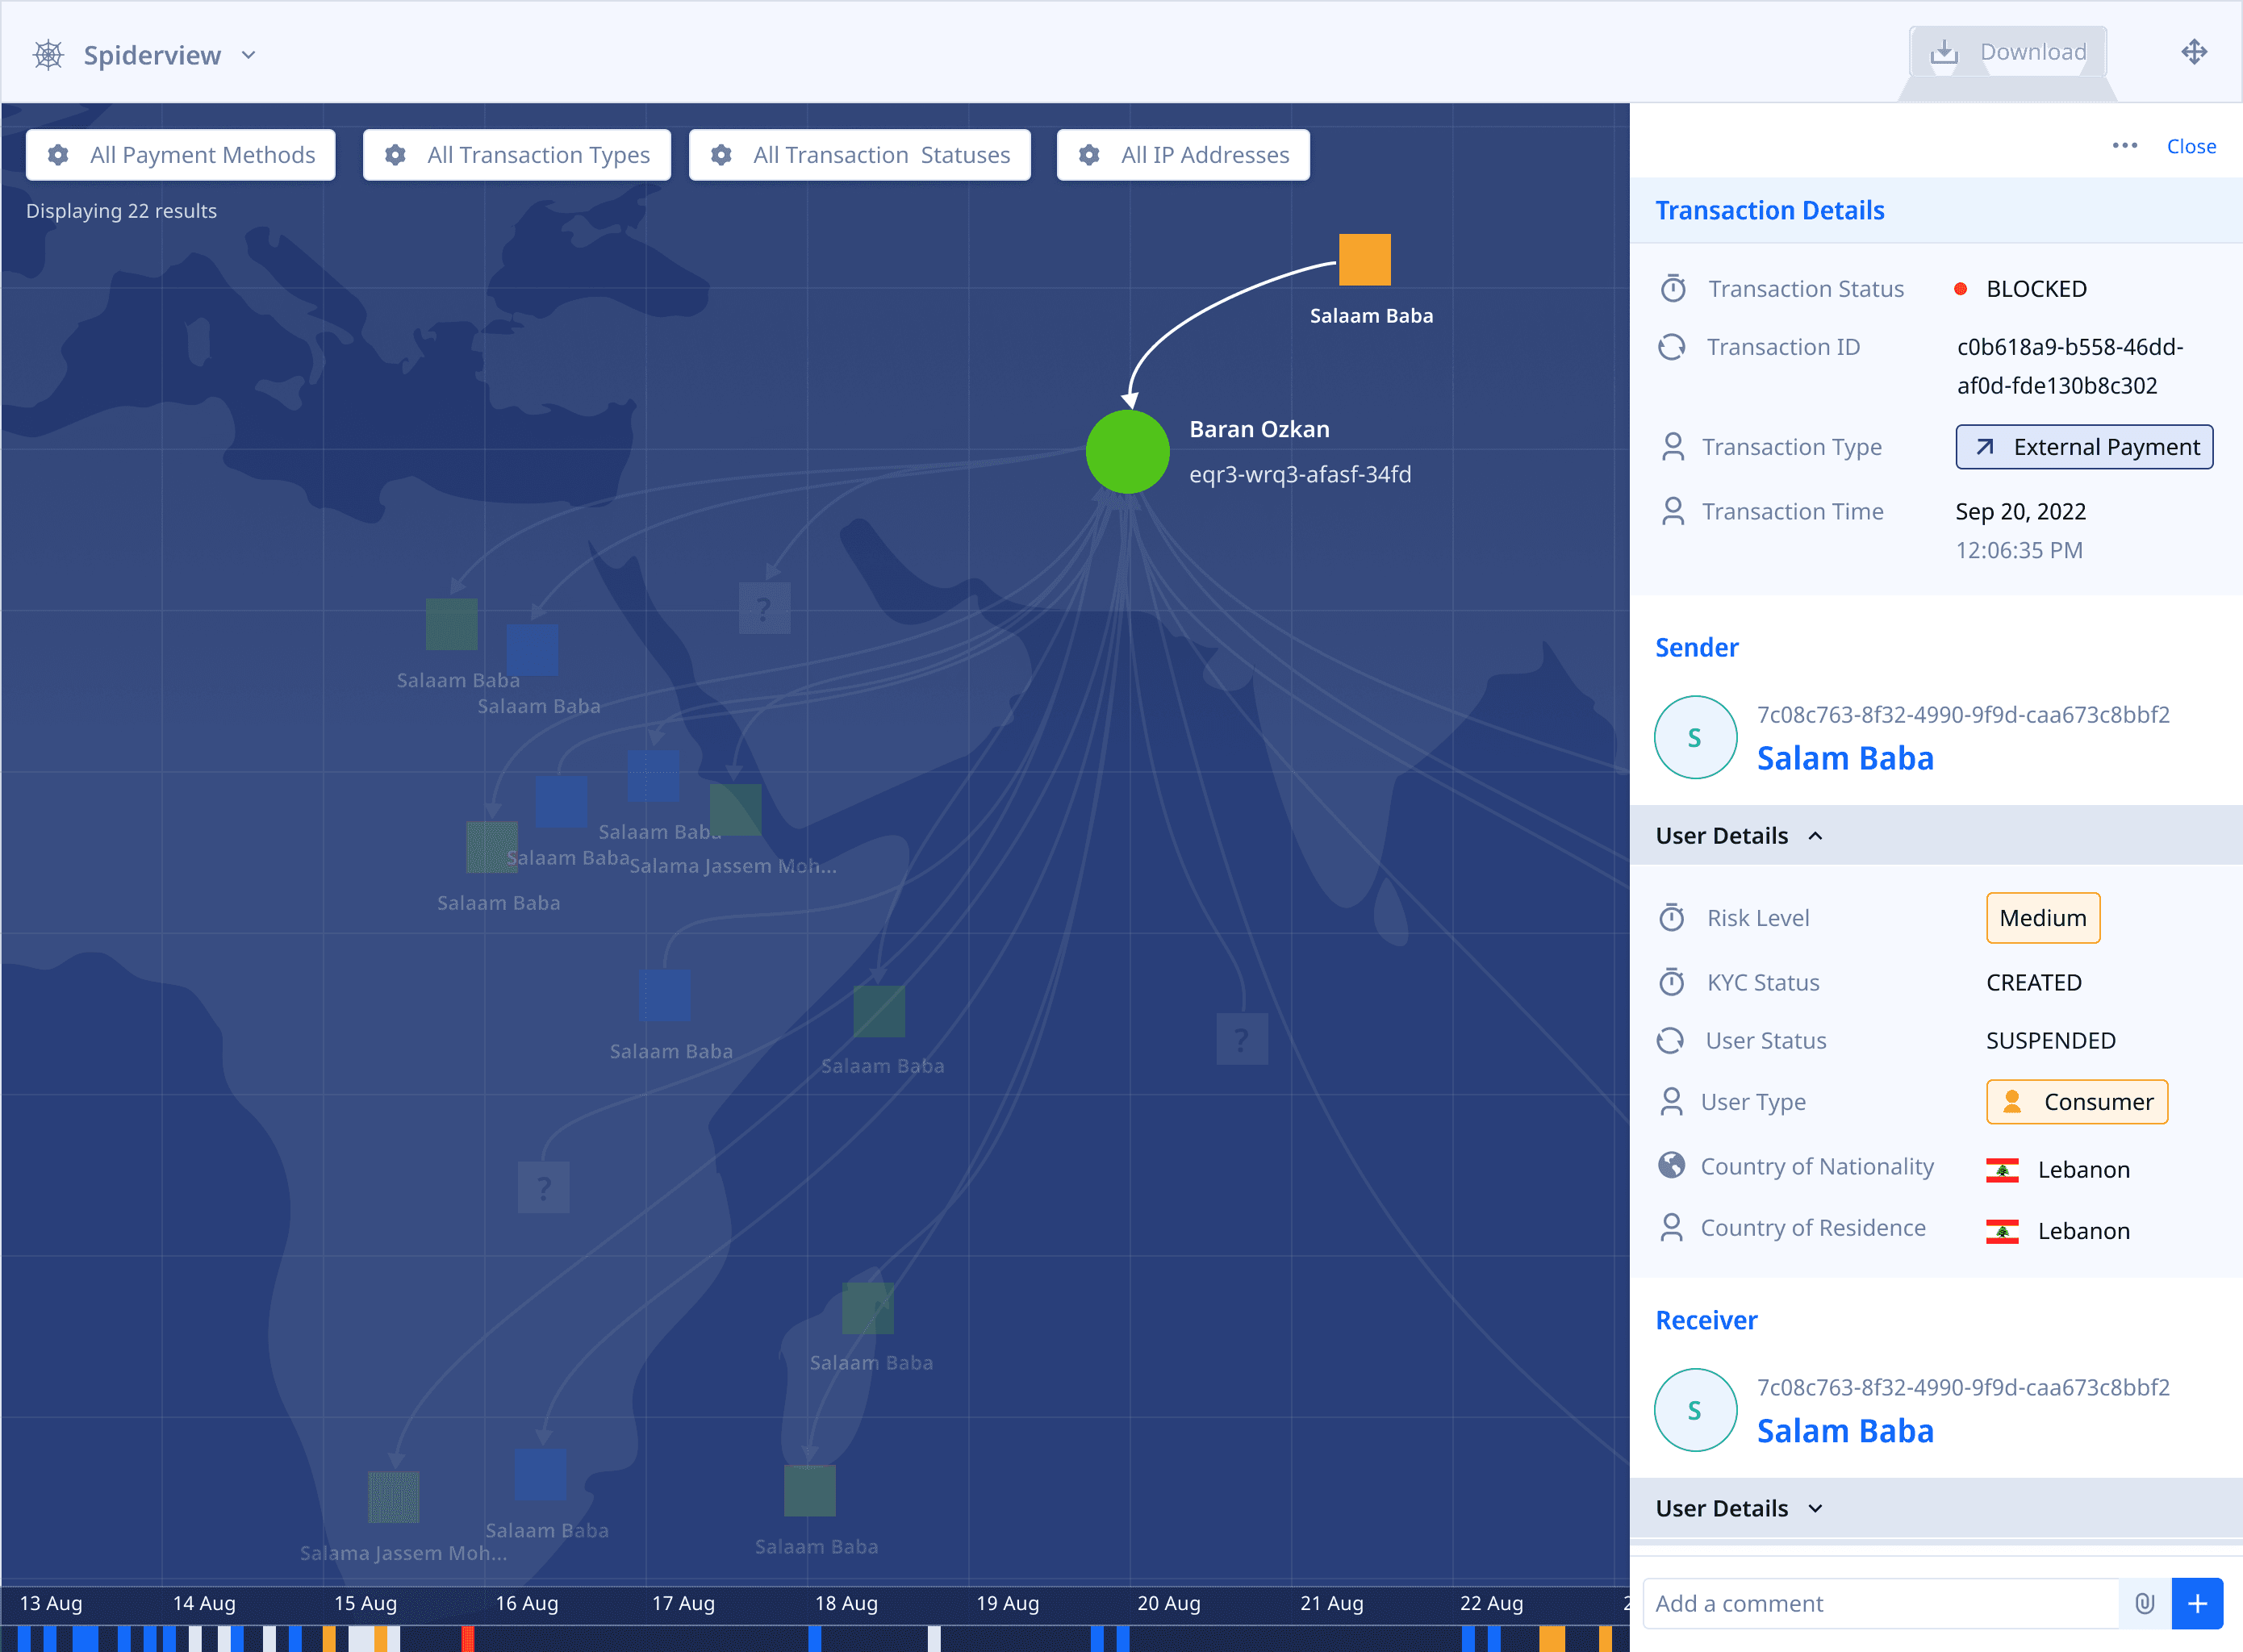Click the Download button
Image resolution: width=2243 pixels, height=1652 pixels.
coord(2008,52)
